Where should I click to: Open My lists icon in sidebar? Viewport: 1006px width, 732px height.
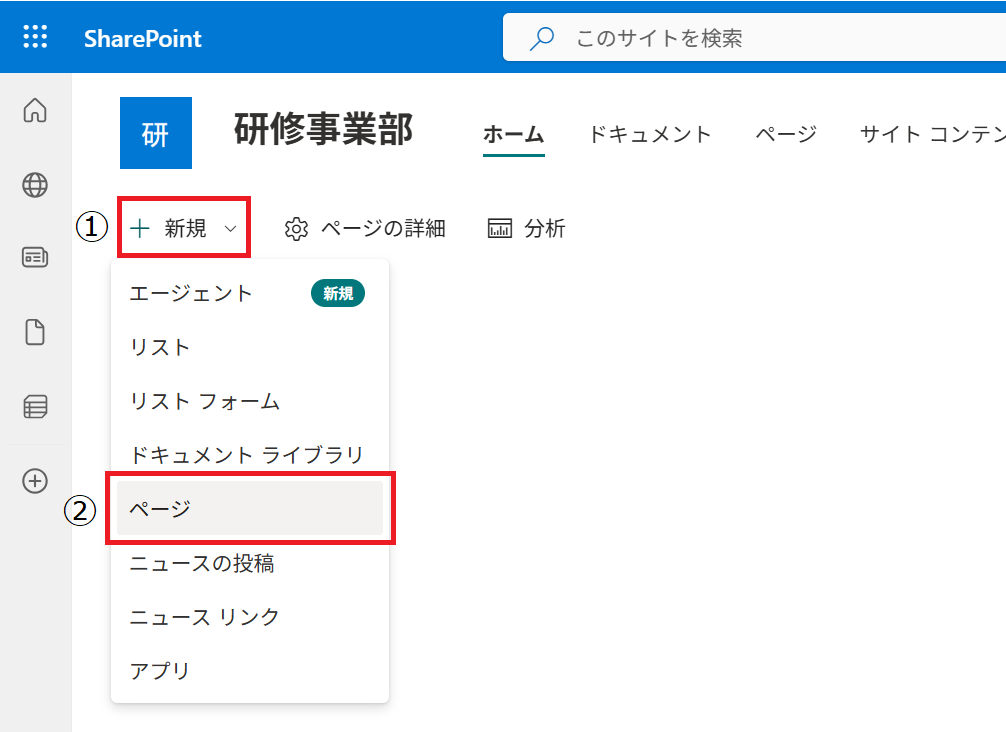pos(35,406)
